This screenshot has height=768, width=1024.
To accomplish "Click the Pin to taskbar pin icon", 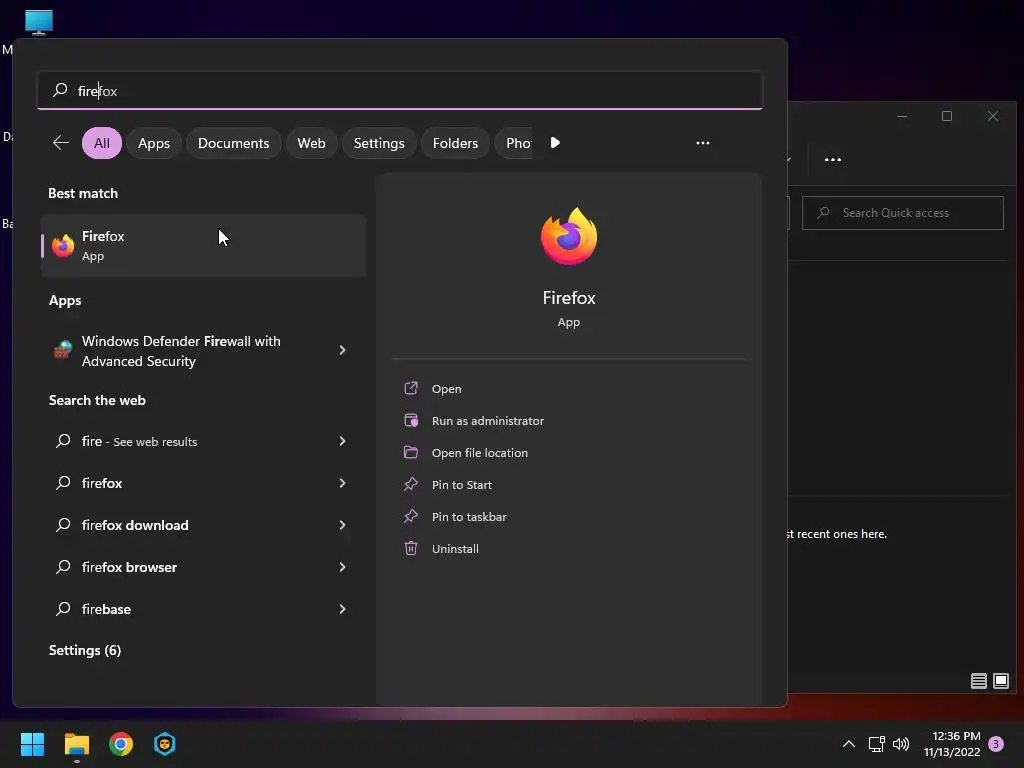I will click(x=411, y=516).
